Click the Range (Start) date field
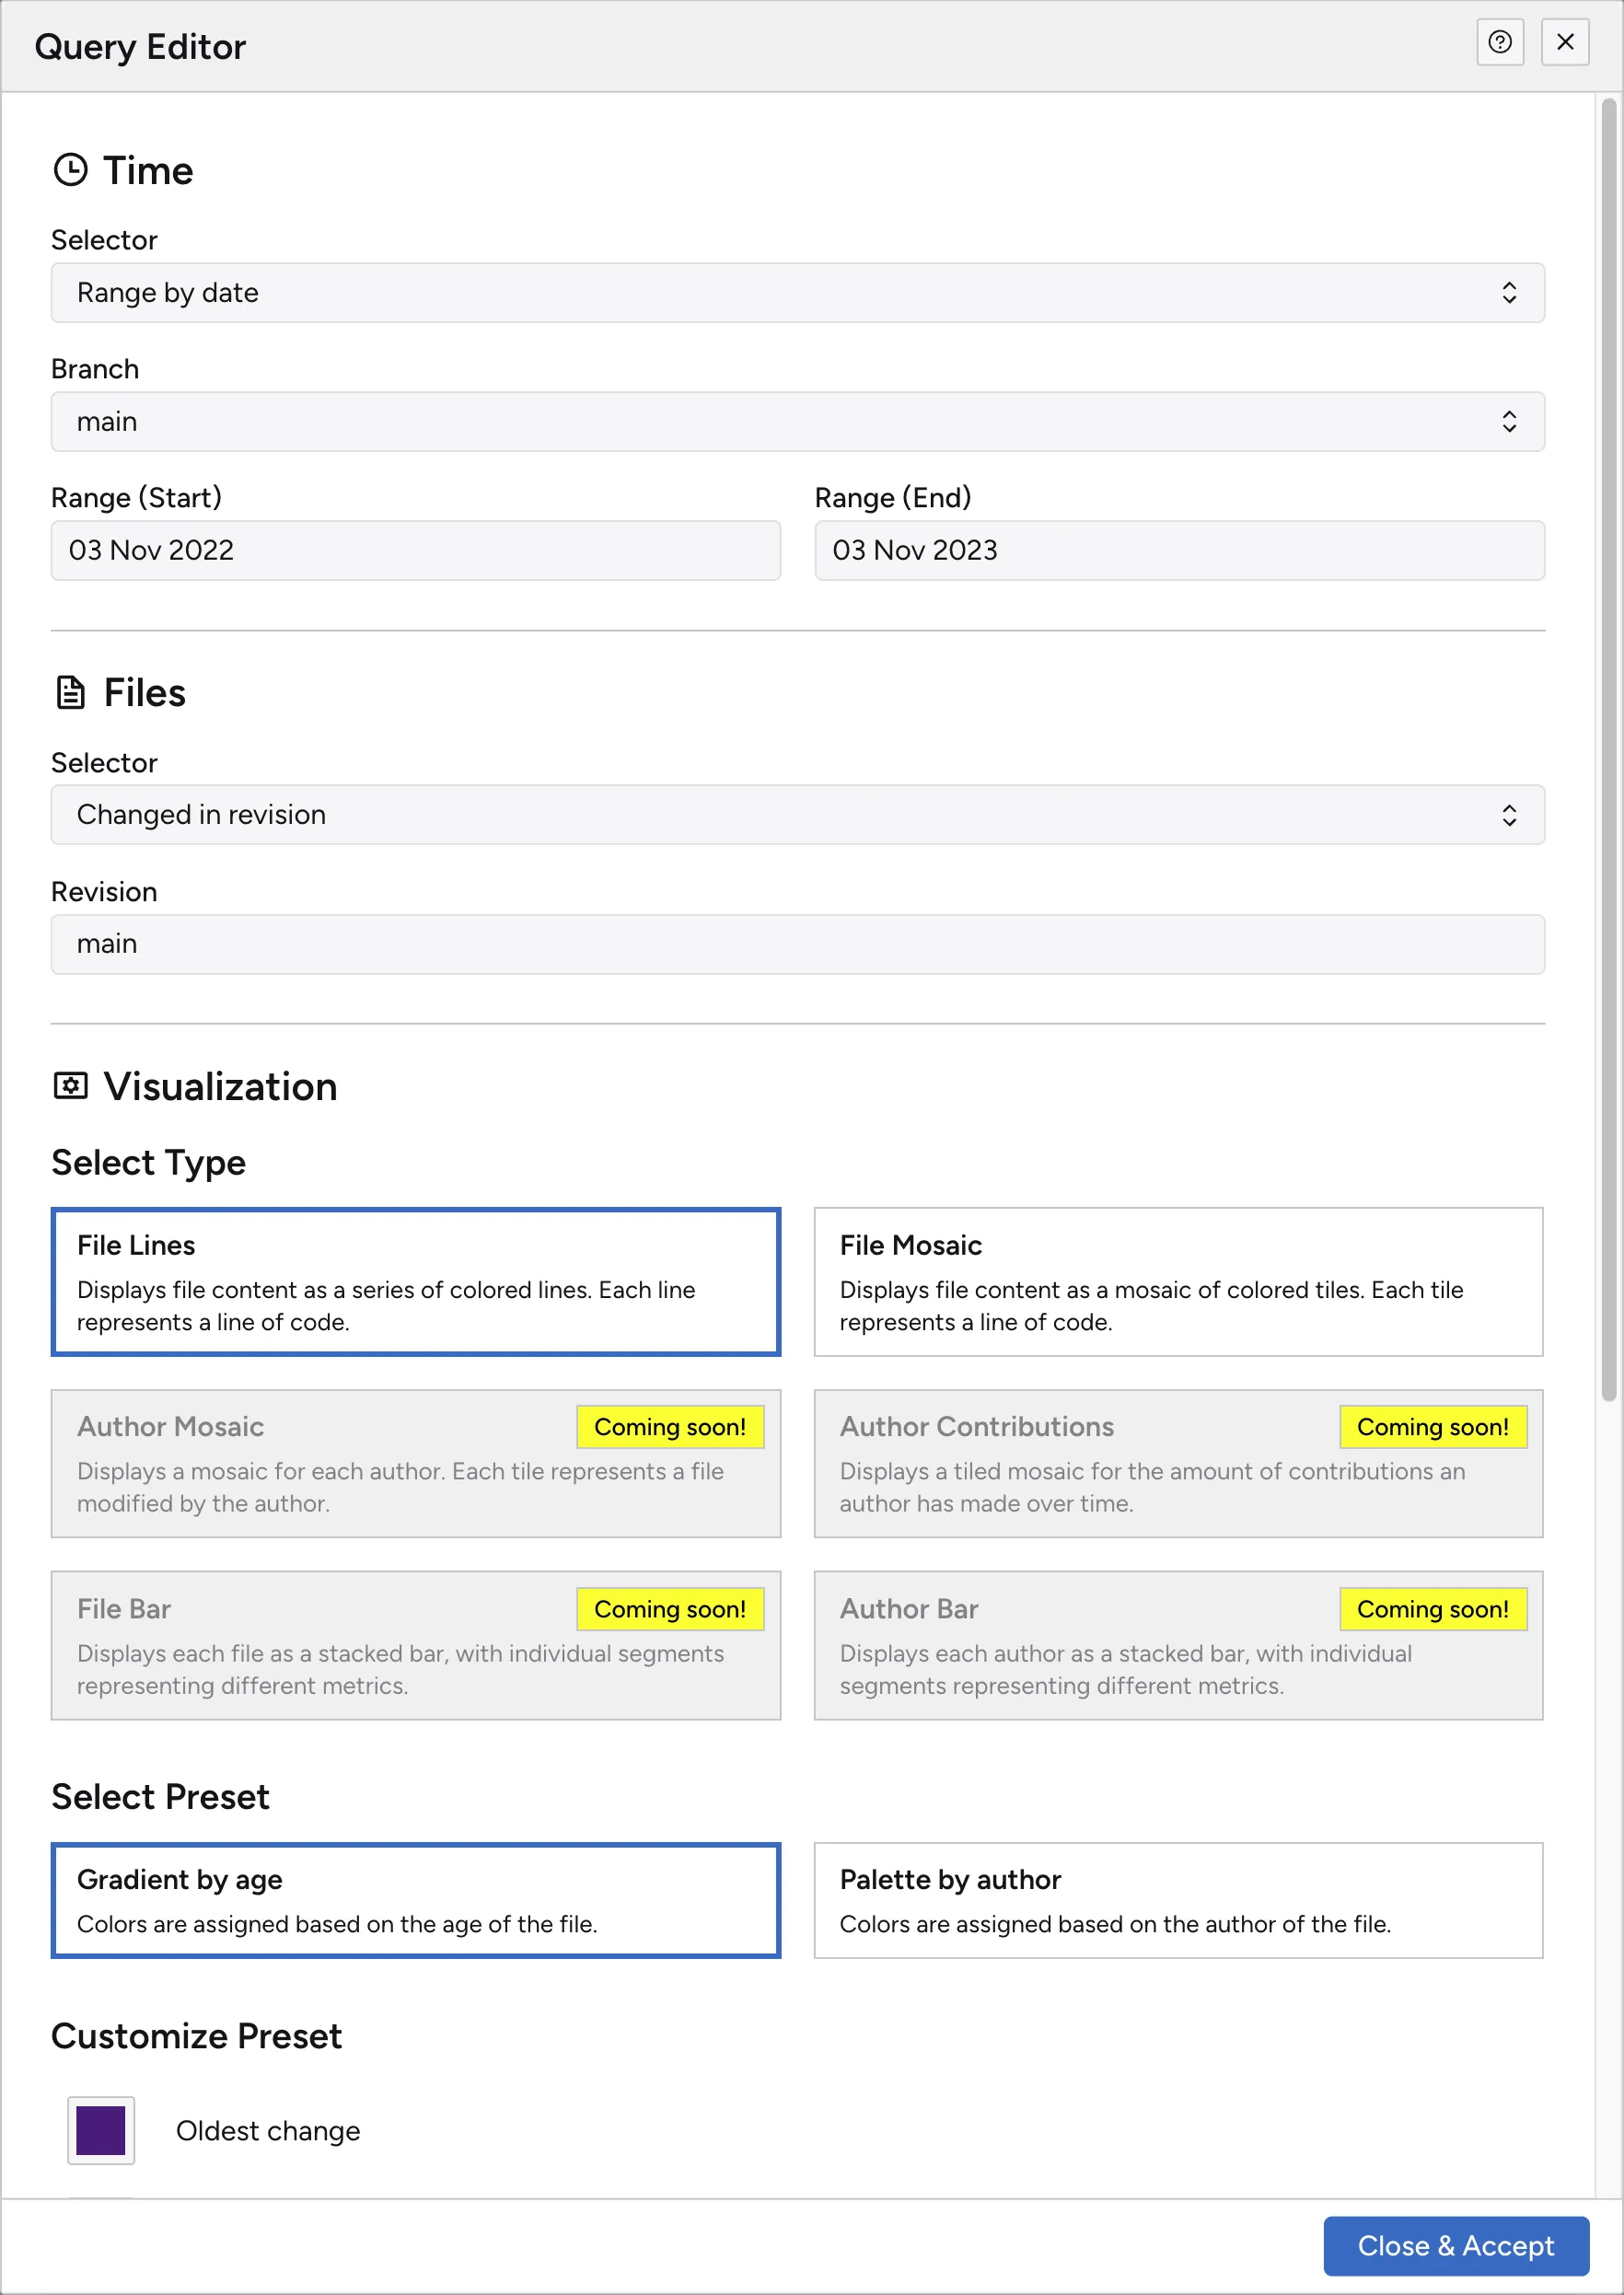 point(415,550)
